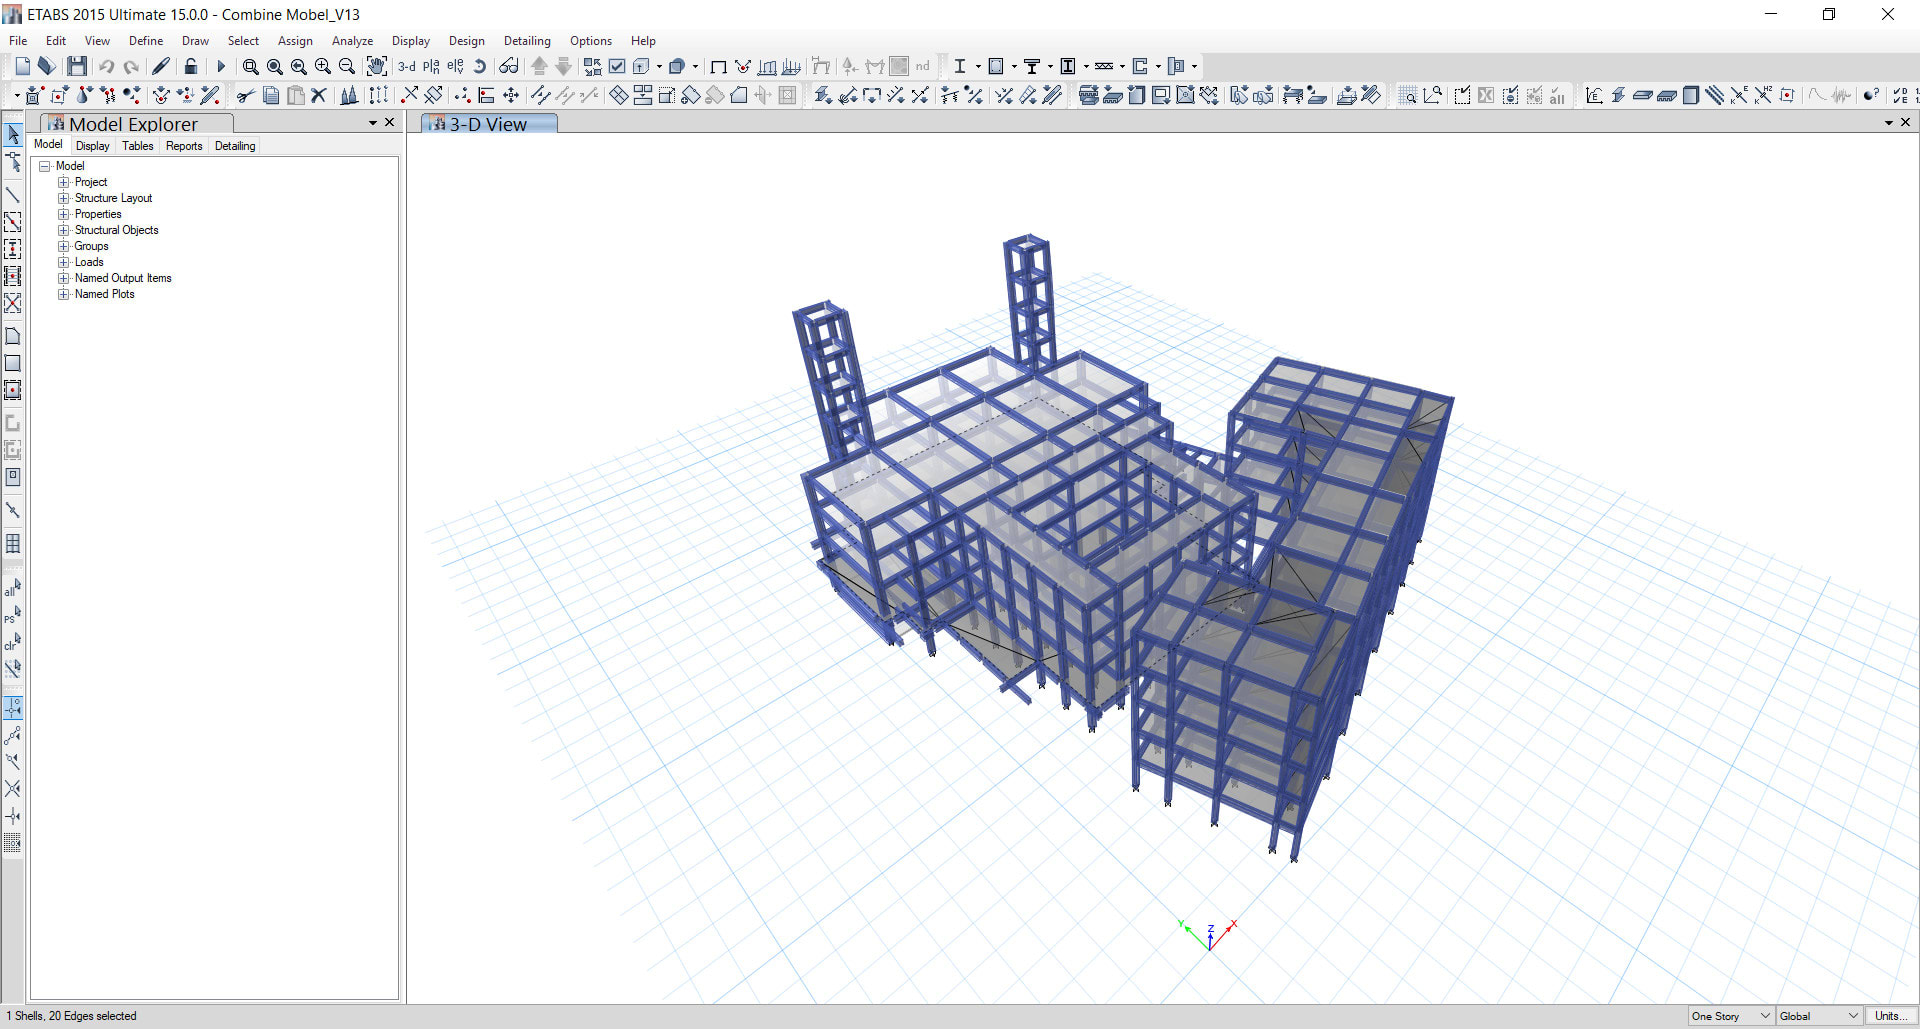Click the Save model icon
The width and height of the screenshot is (1920, 1029).
point(77,66)
